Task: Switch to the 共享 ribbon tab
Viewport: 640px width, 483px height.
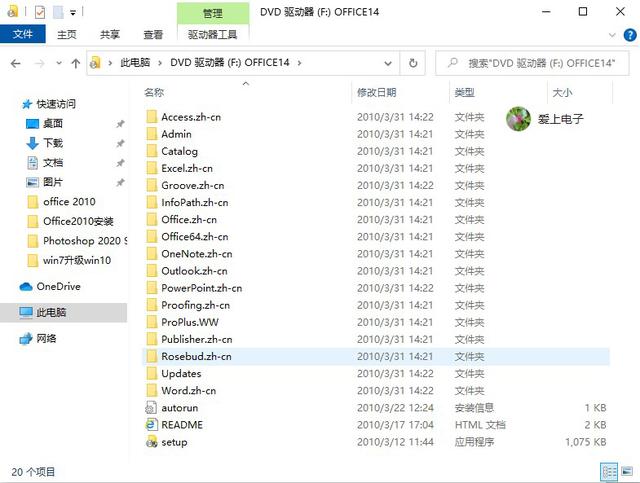Action: pos(110,35)
